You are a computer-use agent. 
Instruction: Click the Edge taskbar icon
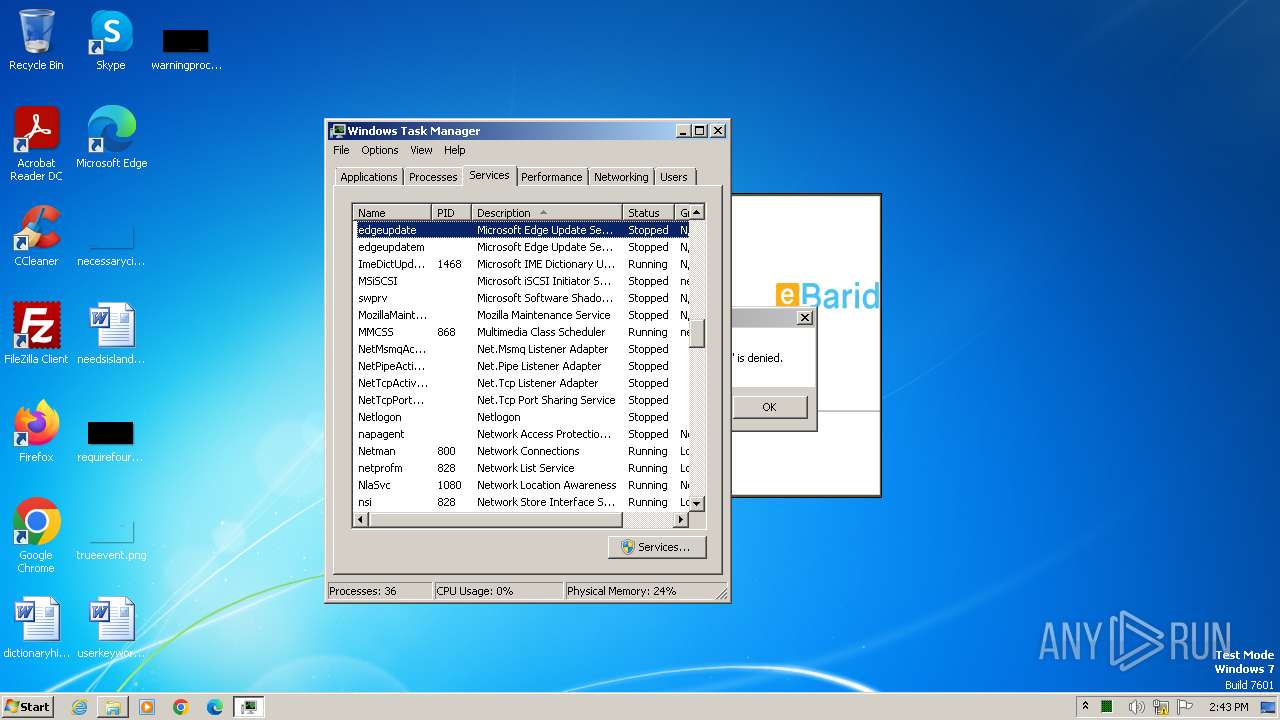click(215, 707)
